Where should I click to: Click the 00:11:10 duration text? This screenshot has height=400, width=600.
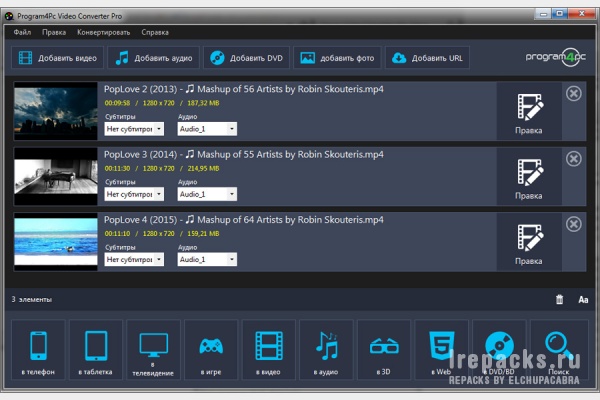[117, 233]
